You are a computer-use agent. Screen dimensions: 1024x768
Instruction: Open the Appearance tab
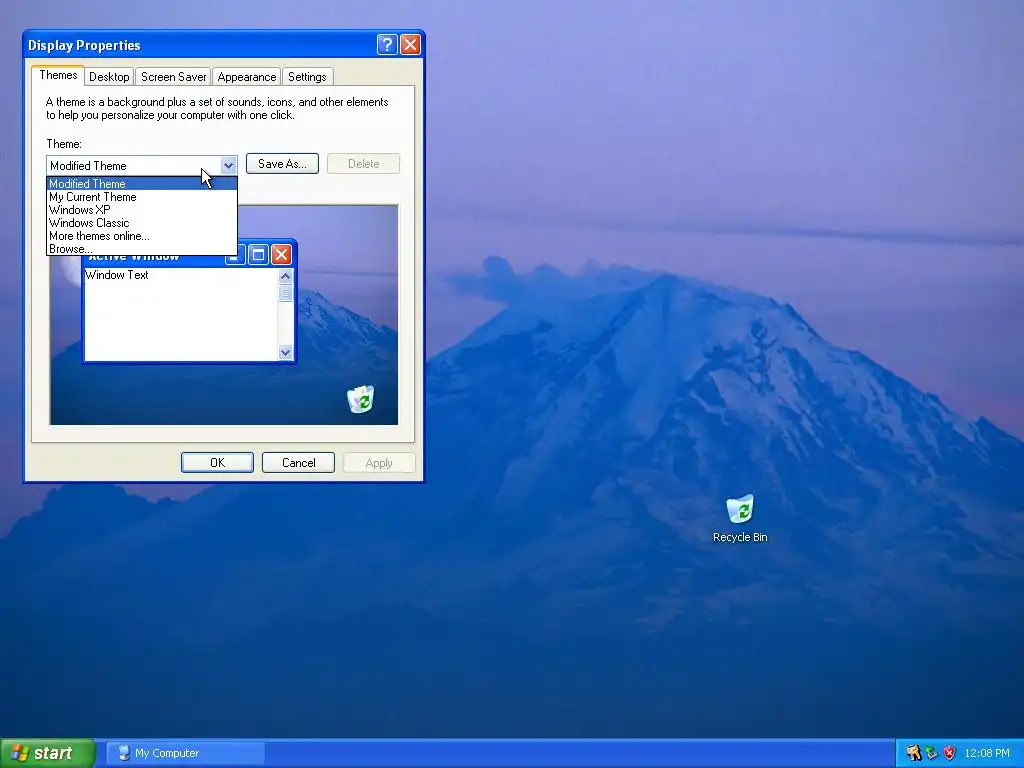(x=246, y=76)
